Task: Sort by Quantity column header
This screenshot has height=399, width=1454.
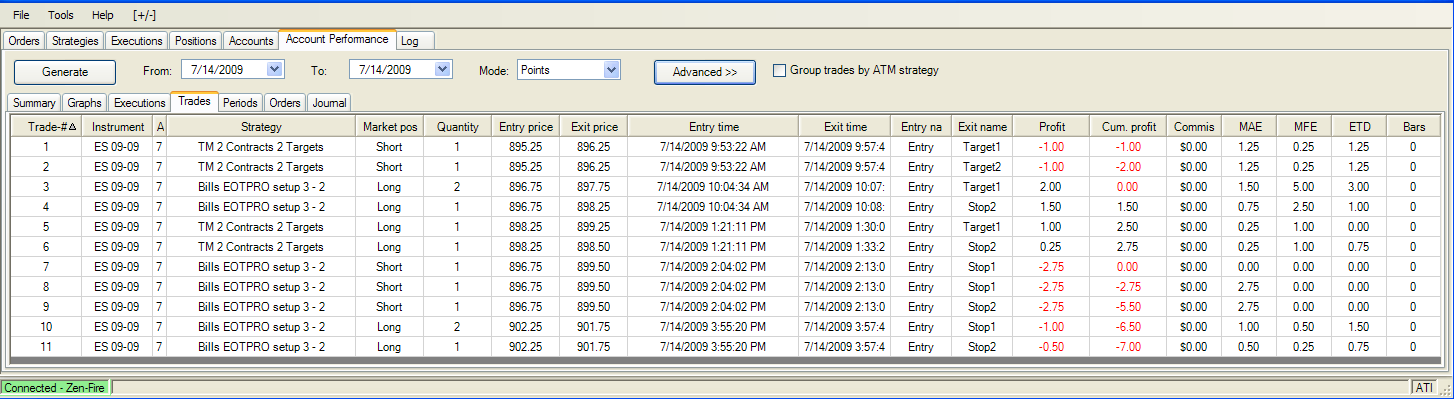Action: tap(457, 127)
